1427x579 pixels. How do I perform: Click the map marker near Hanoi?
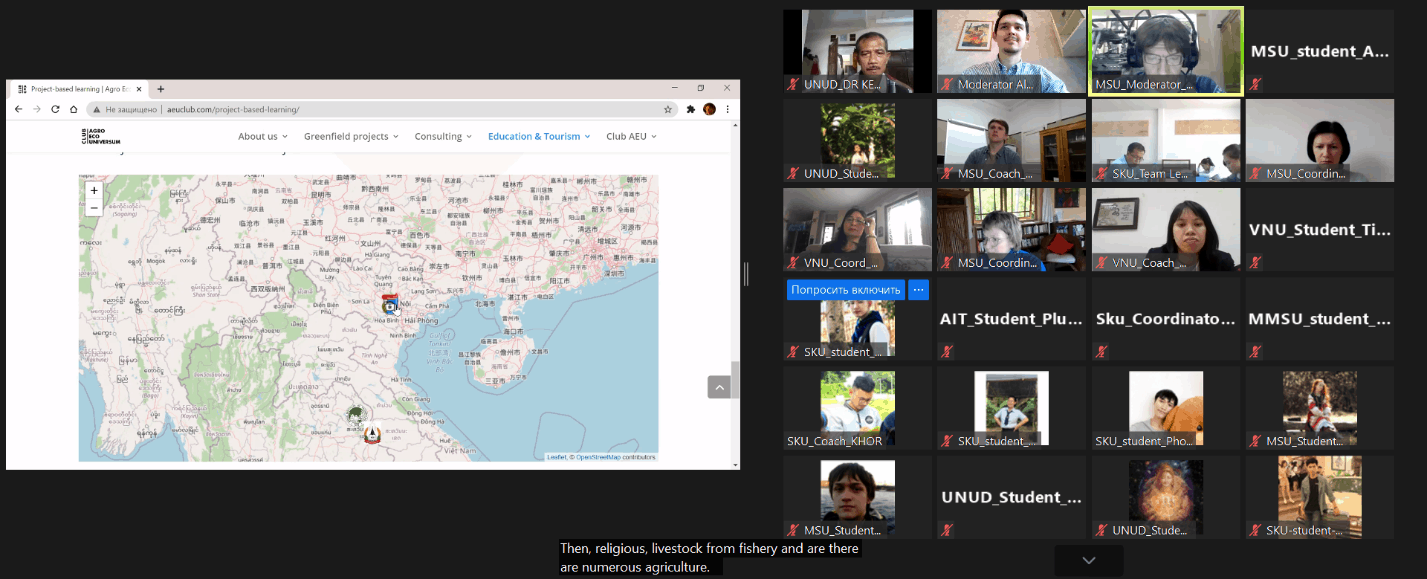coord(390,305)
